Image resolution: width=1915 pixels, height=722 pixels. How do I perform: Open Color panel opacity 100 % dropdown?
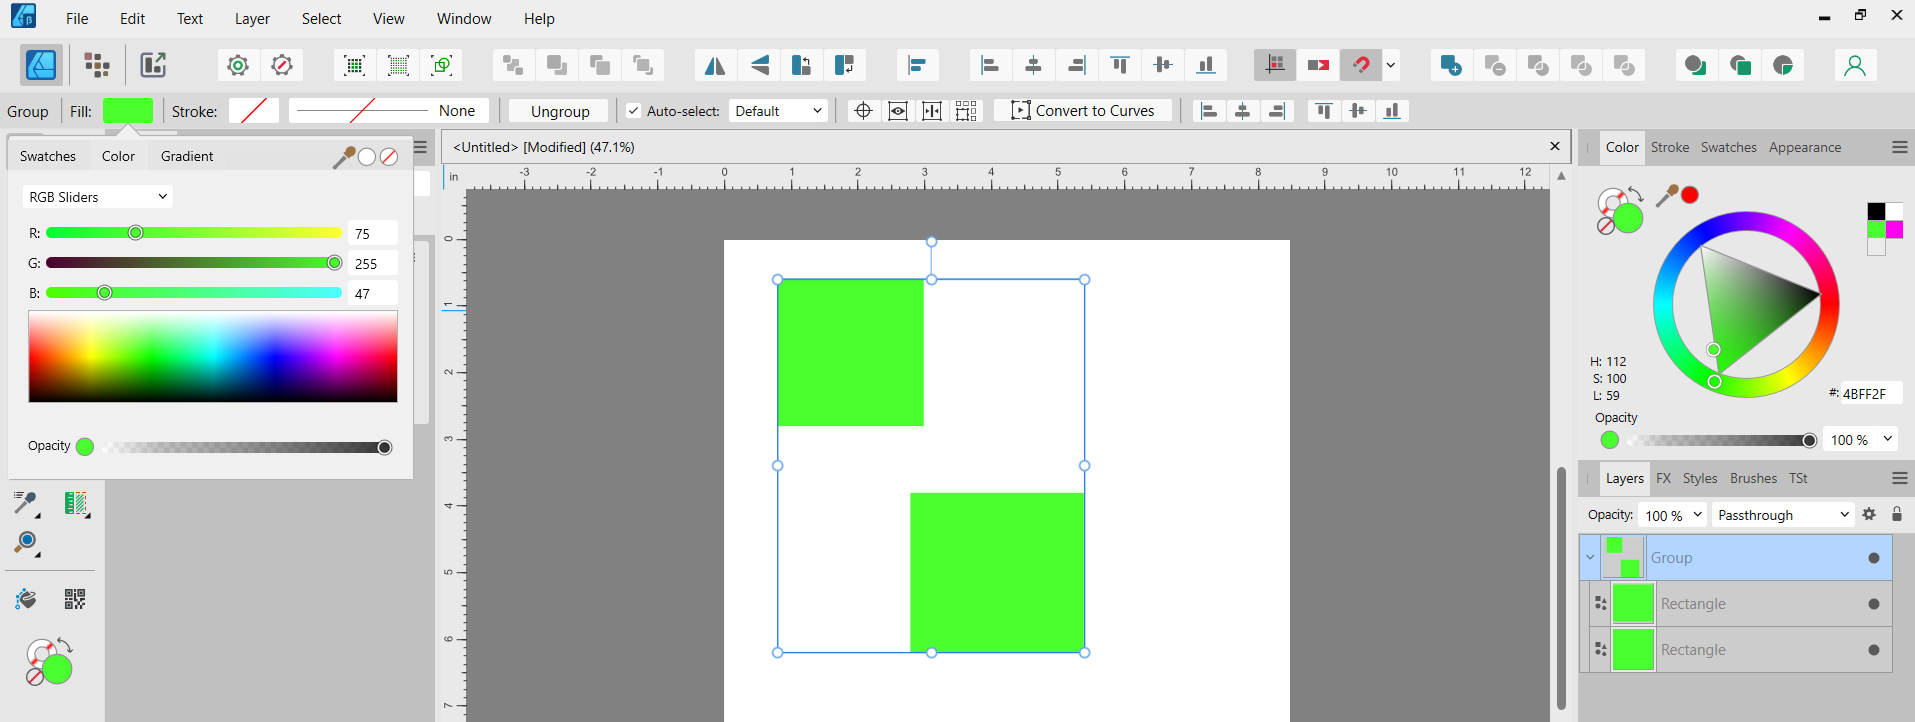[x=1861, y=440]
